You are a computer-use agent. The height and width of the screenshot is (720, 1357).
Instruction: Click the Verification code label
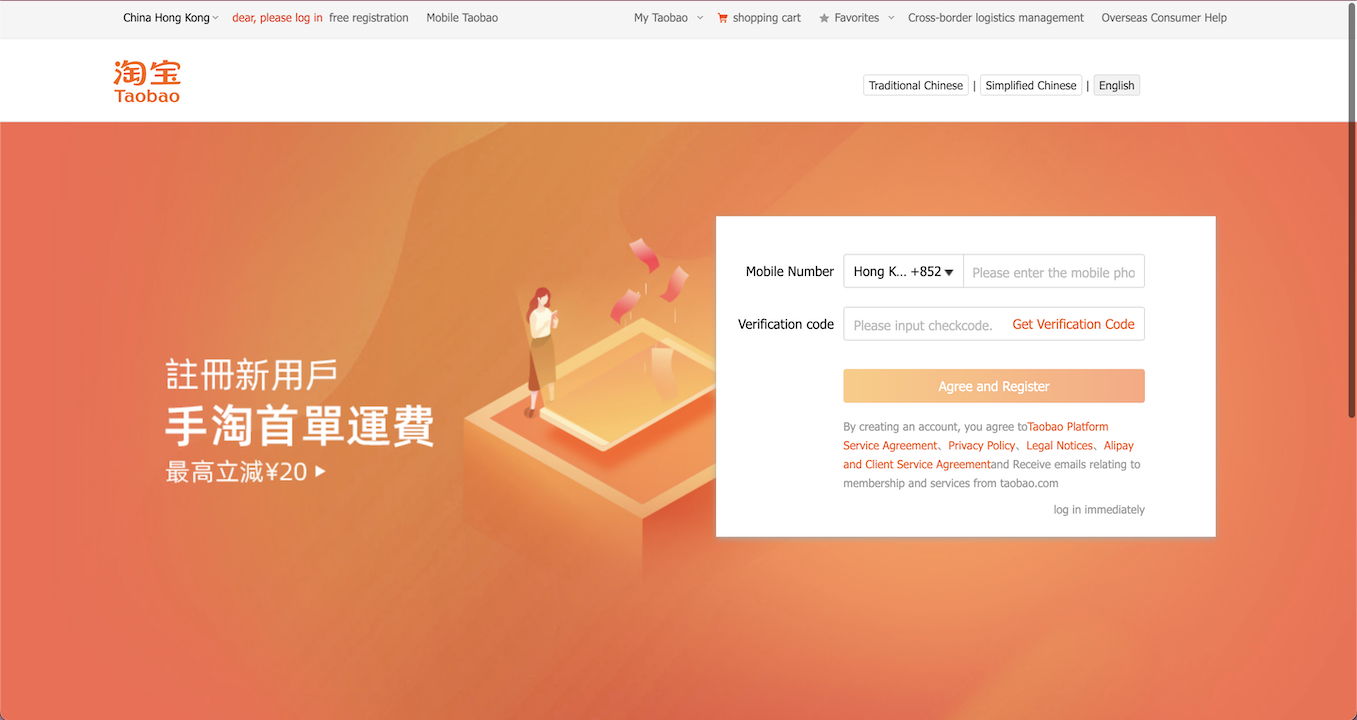[786, 324]
